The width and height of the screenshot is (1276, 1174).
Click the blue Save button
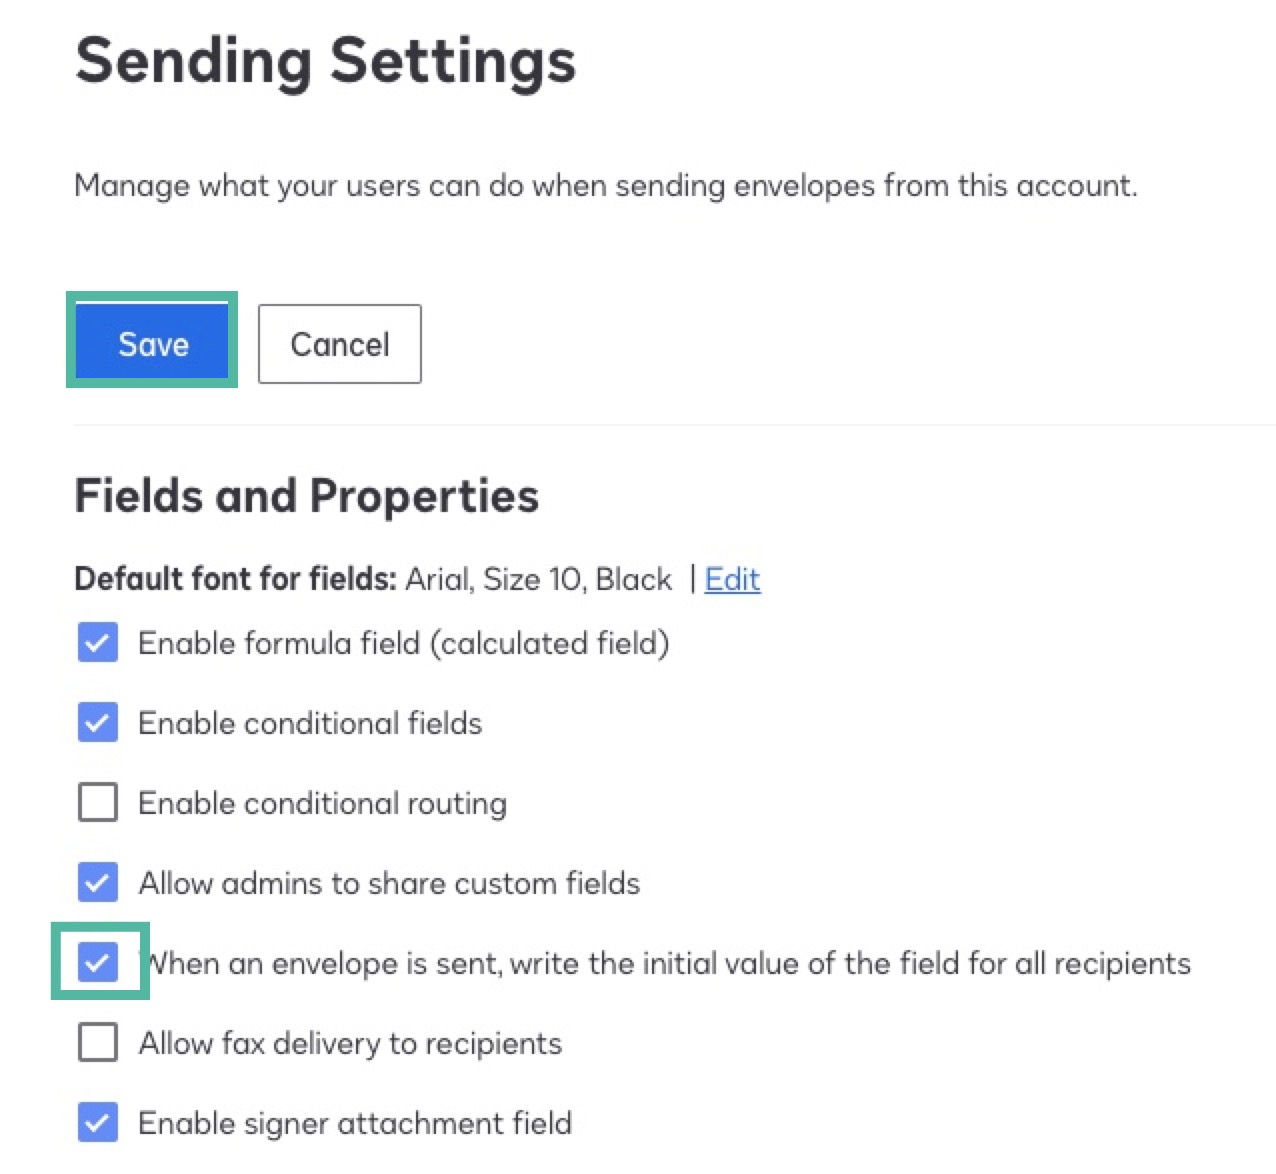153,344
